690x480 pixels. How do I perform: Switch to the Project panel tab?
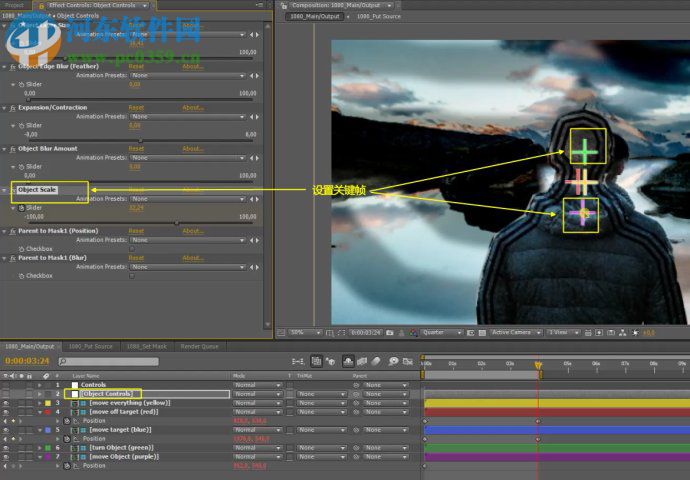click(x=14, y=5)
